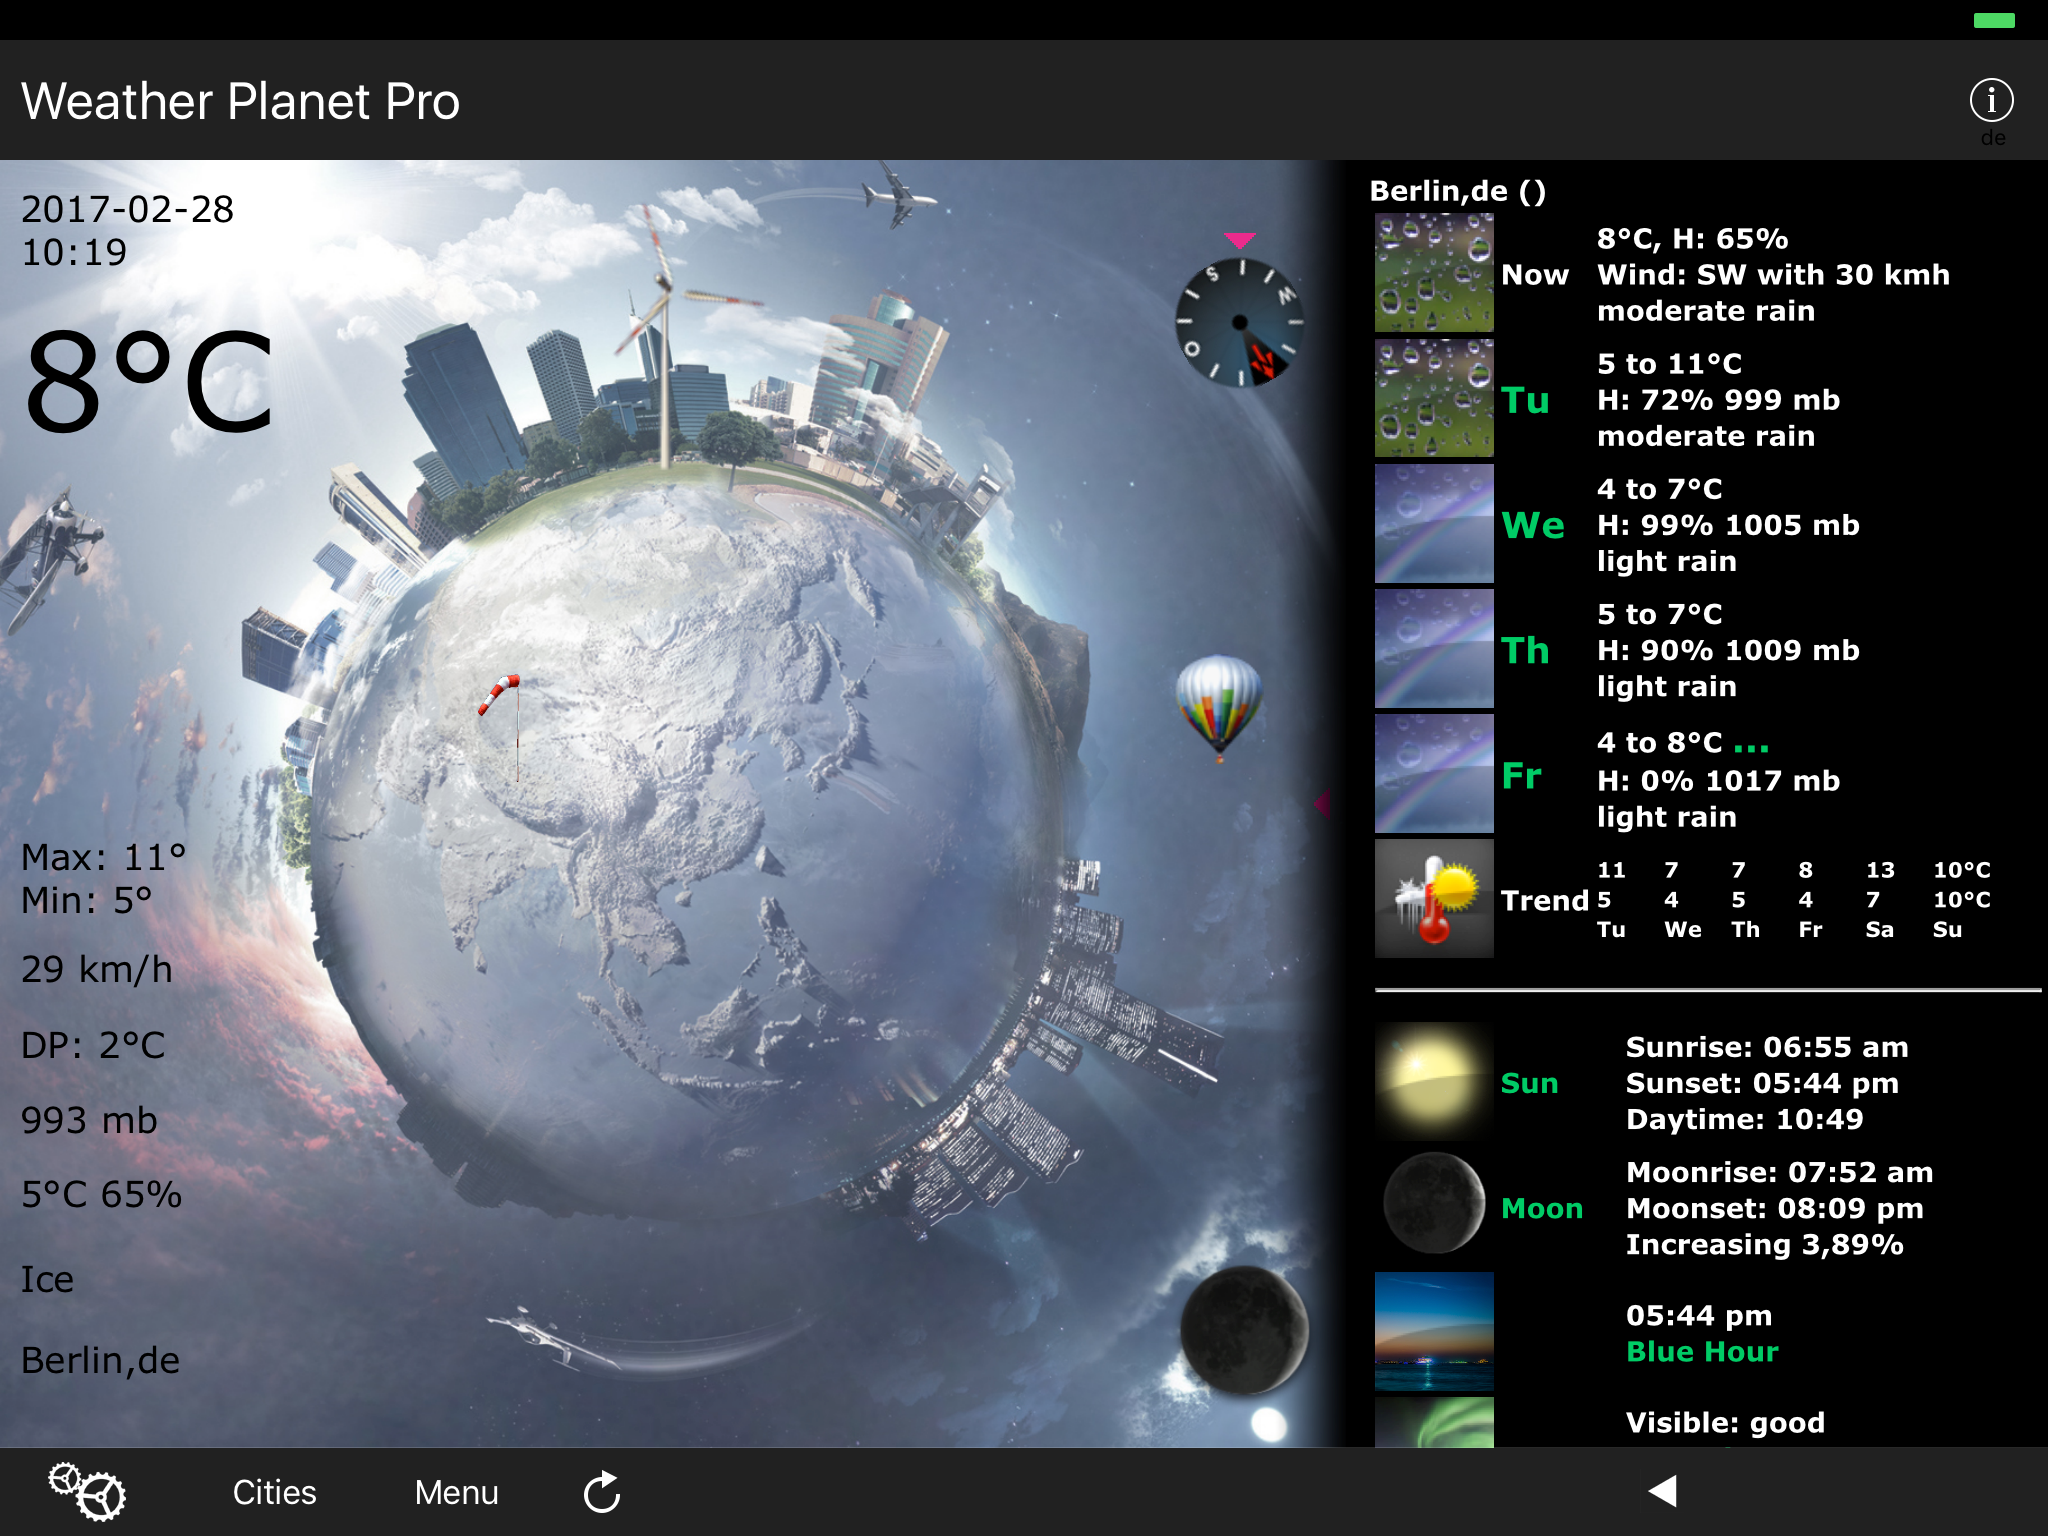This screenshot has width=2048, height=1536.
Task: Click the wind compass dial
Action: 1240,322
